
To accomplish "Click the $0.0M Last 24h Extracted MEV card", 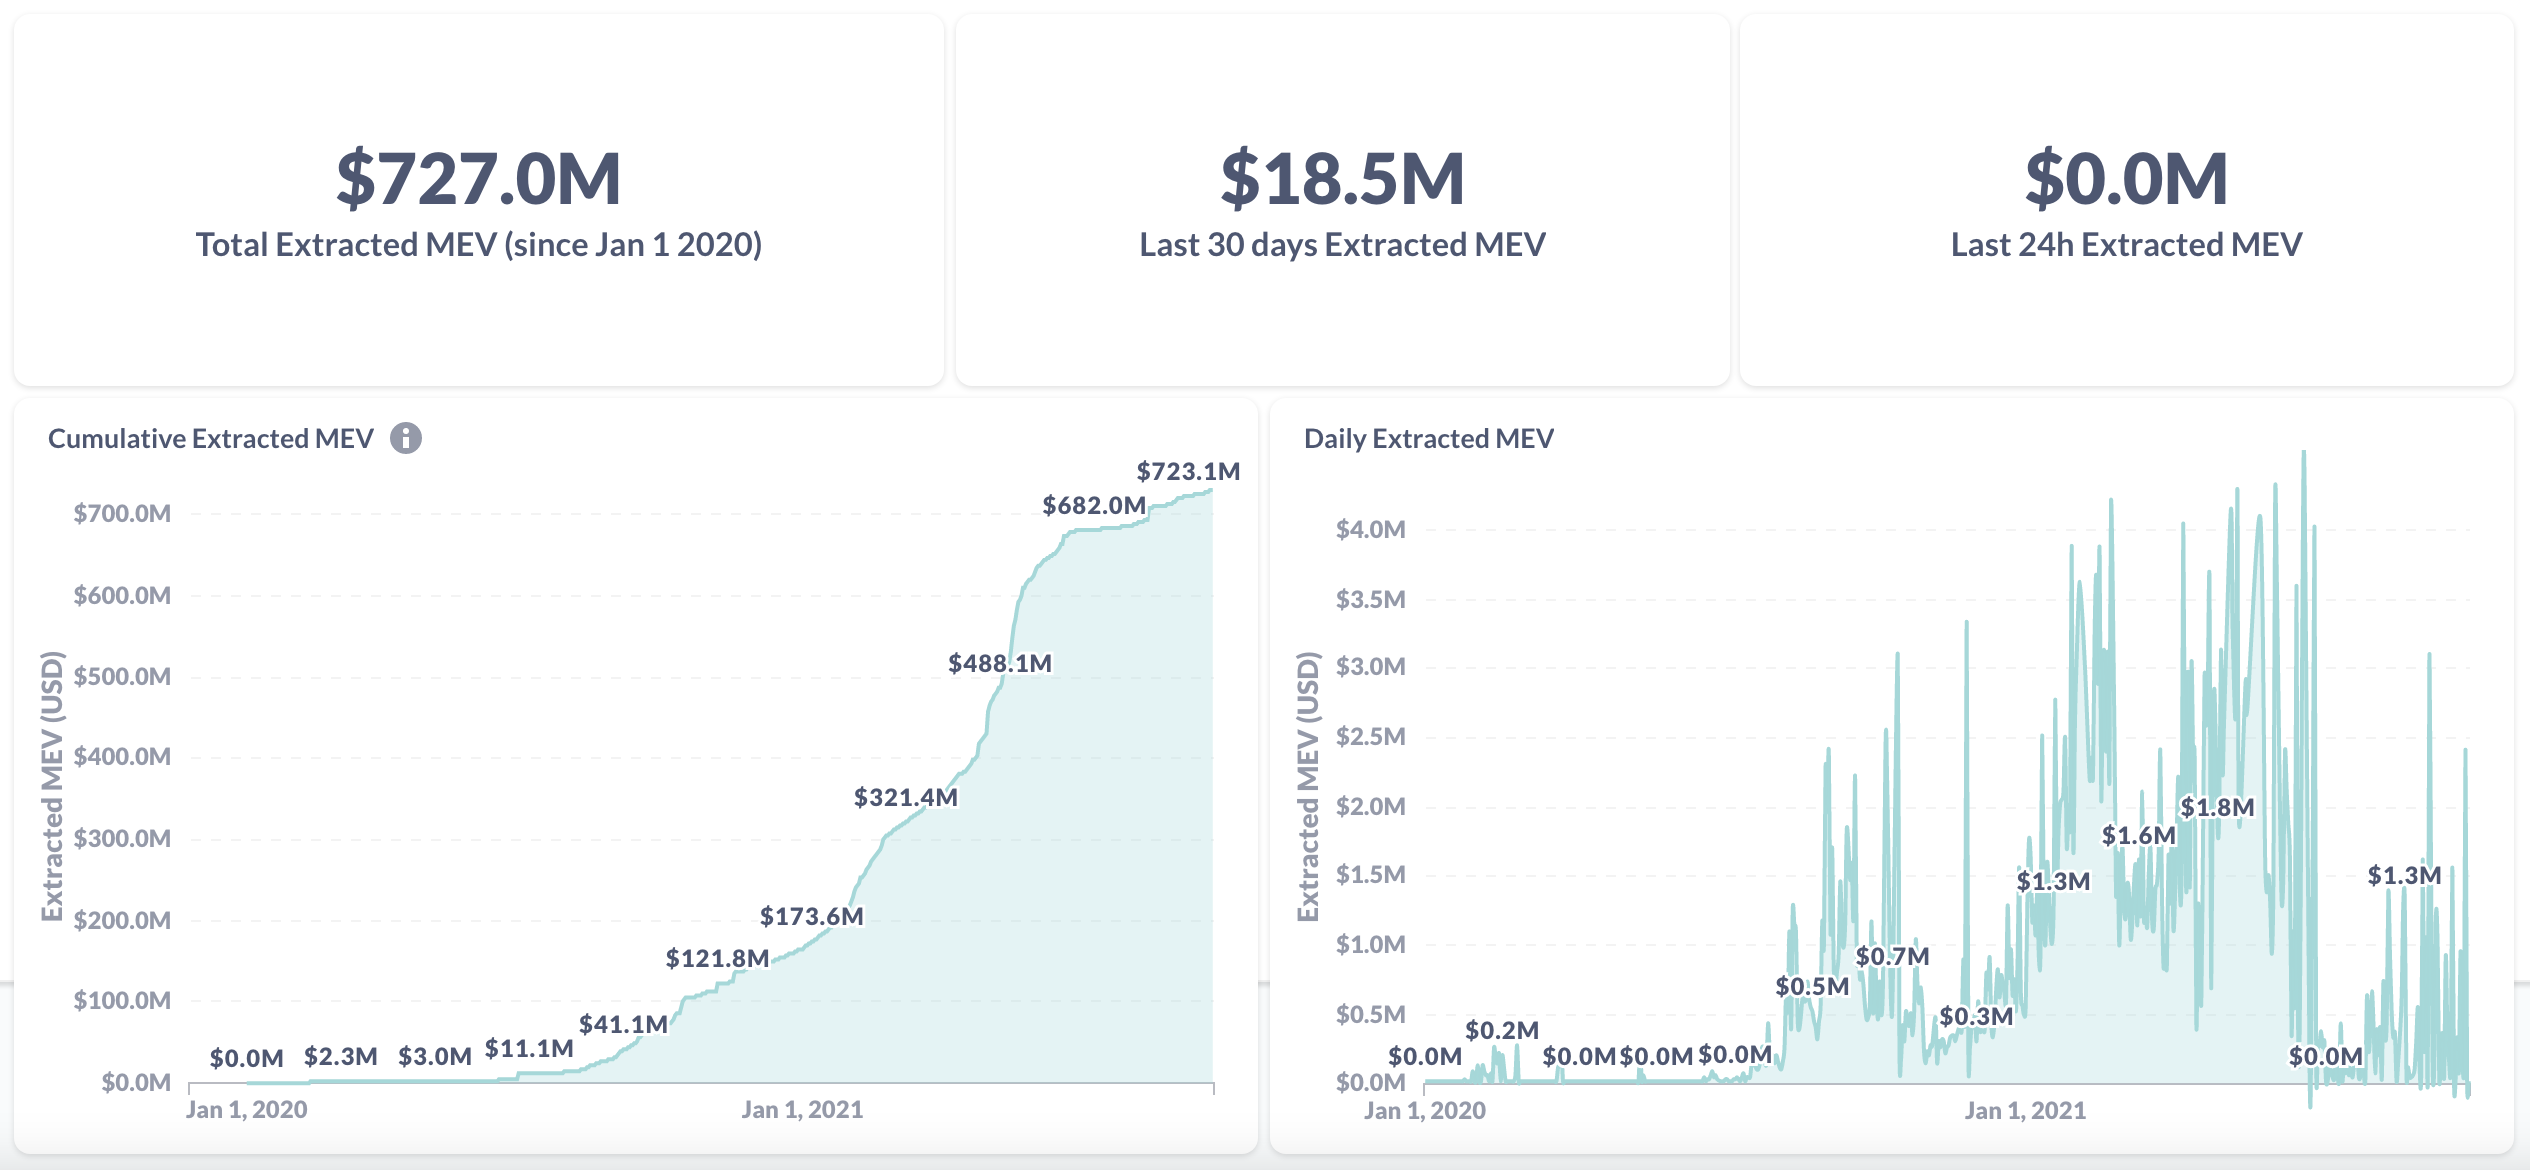I will (x=2135, y=195).
